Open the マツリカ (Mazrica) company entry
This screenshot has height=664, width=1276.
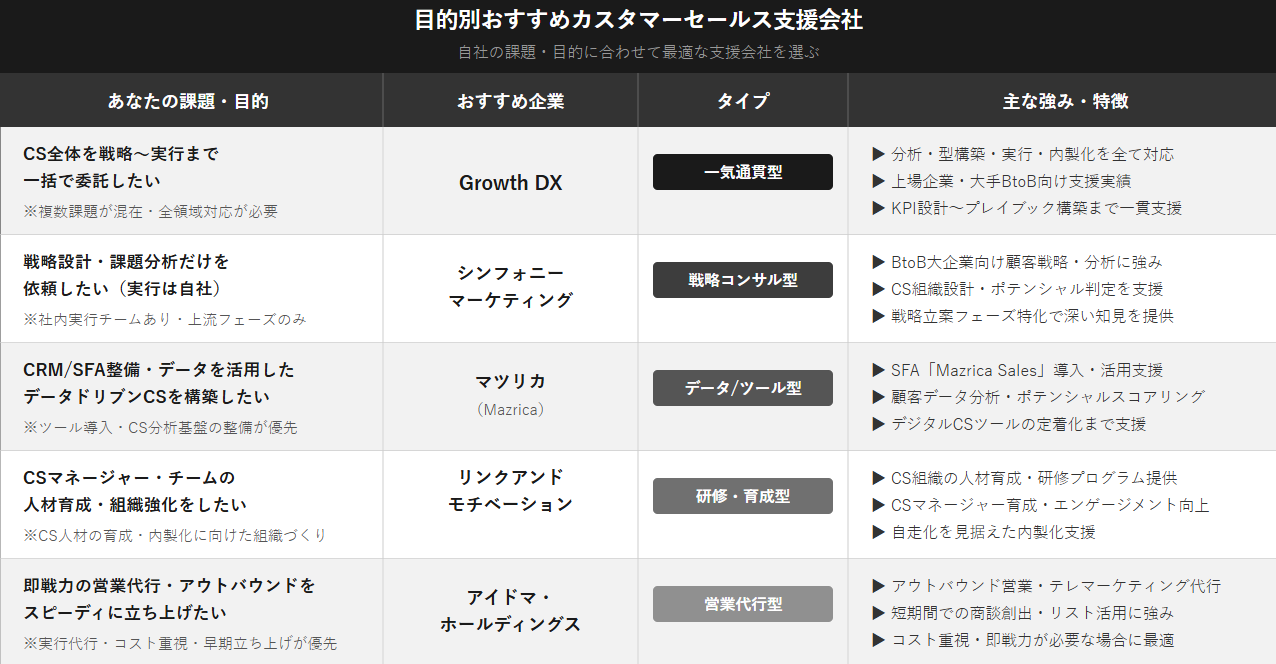(511, 394)
